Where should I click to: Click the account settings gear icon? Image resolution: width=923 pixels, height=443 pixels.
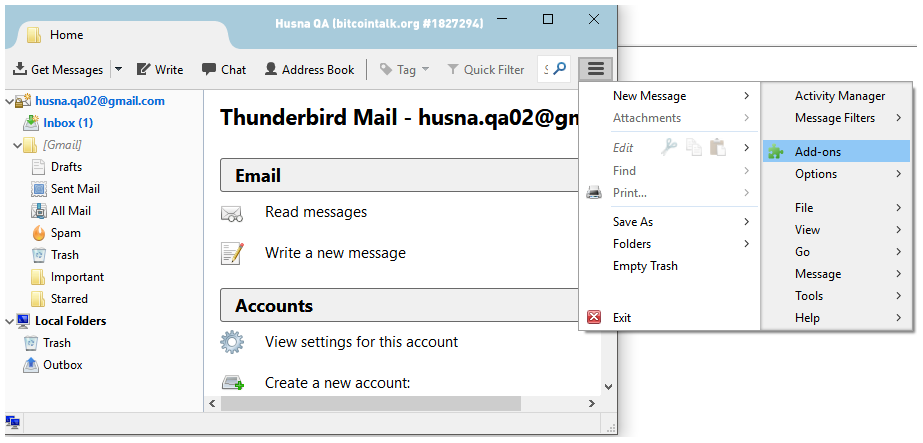(232, 342)
